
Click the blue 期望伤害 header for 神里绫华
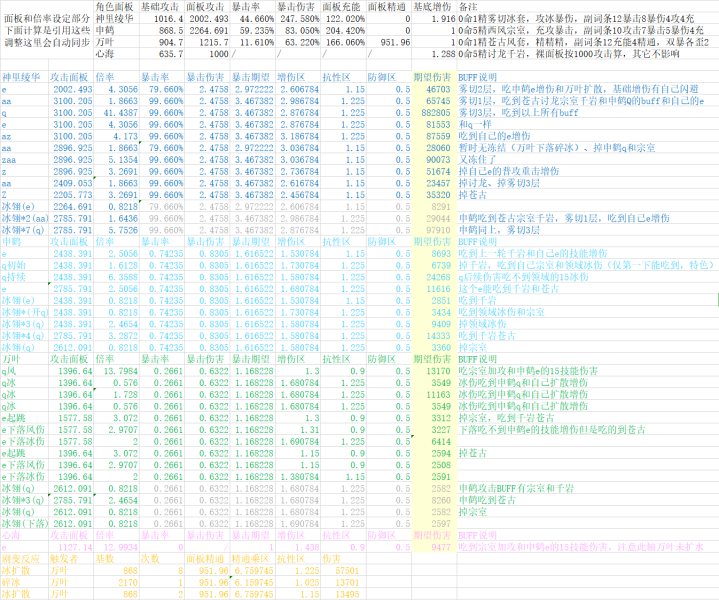click(x=432, y=77)
